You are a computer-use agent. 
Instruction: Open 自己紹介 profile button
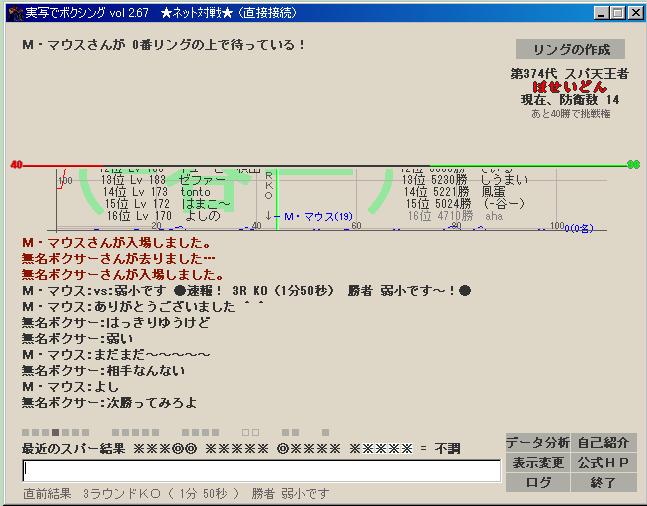coord(603,443)
